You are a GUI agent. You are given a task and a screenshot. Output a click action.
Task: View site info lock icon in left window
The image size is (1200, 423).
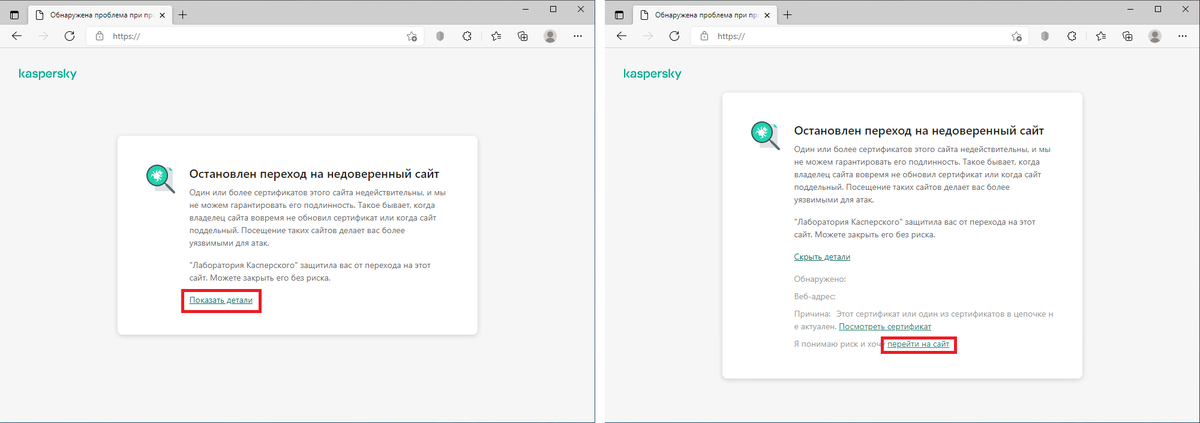[x=100, y=36]
